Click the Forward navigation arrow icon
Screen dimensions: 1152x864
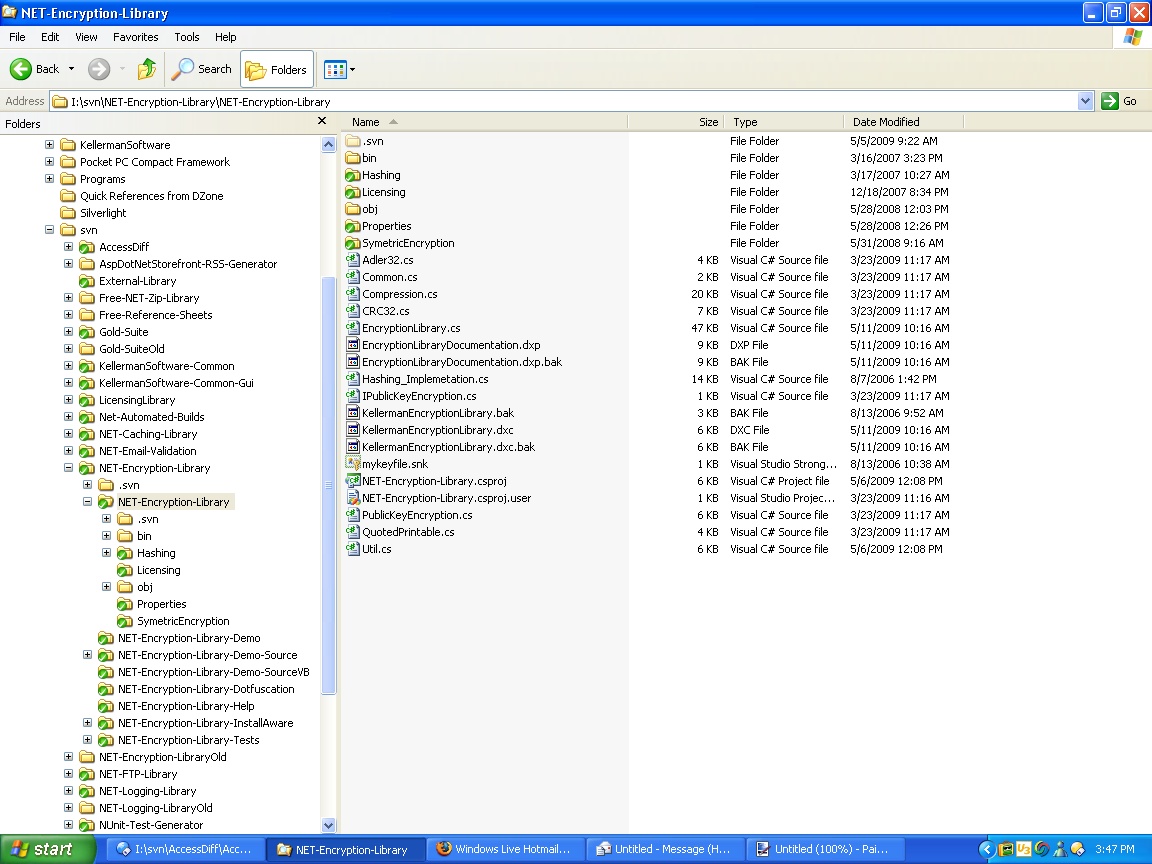pos(98,69)
